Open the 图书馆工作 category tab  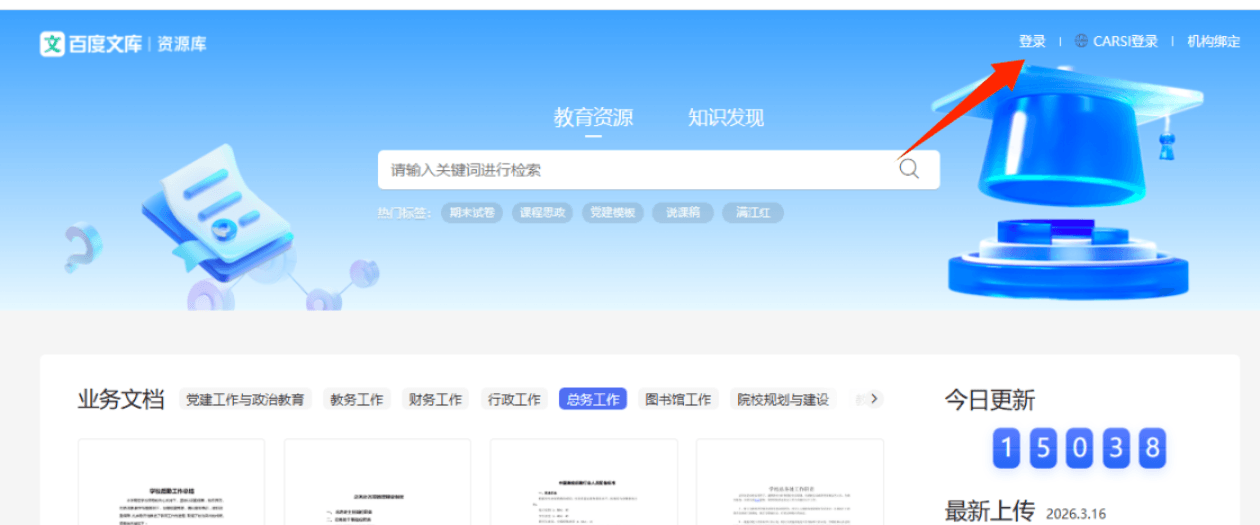678,399
